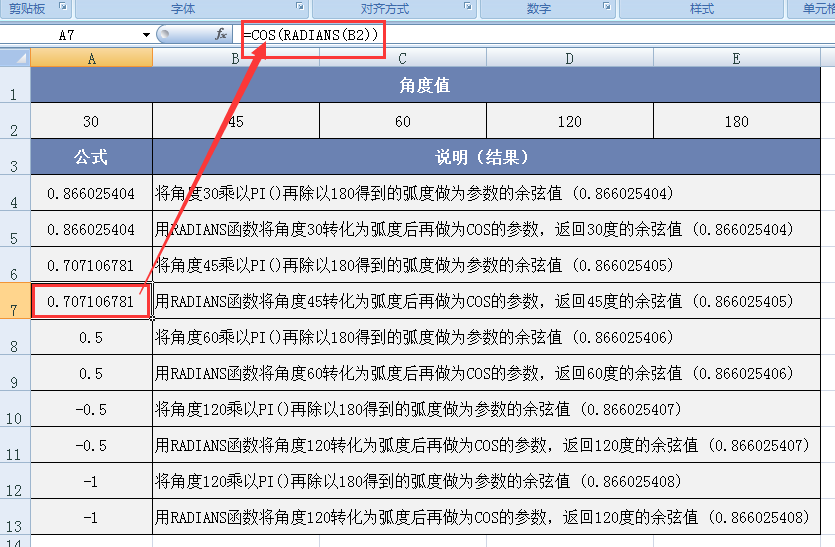Screen dimensions: 835x547
Task: Open the Number group dialog launcher
Action: coord(606,6)
